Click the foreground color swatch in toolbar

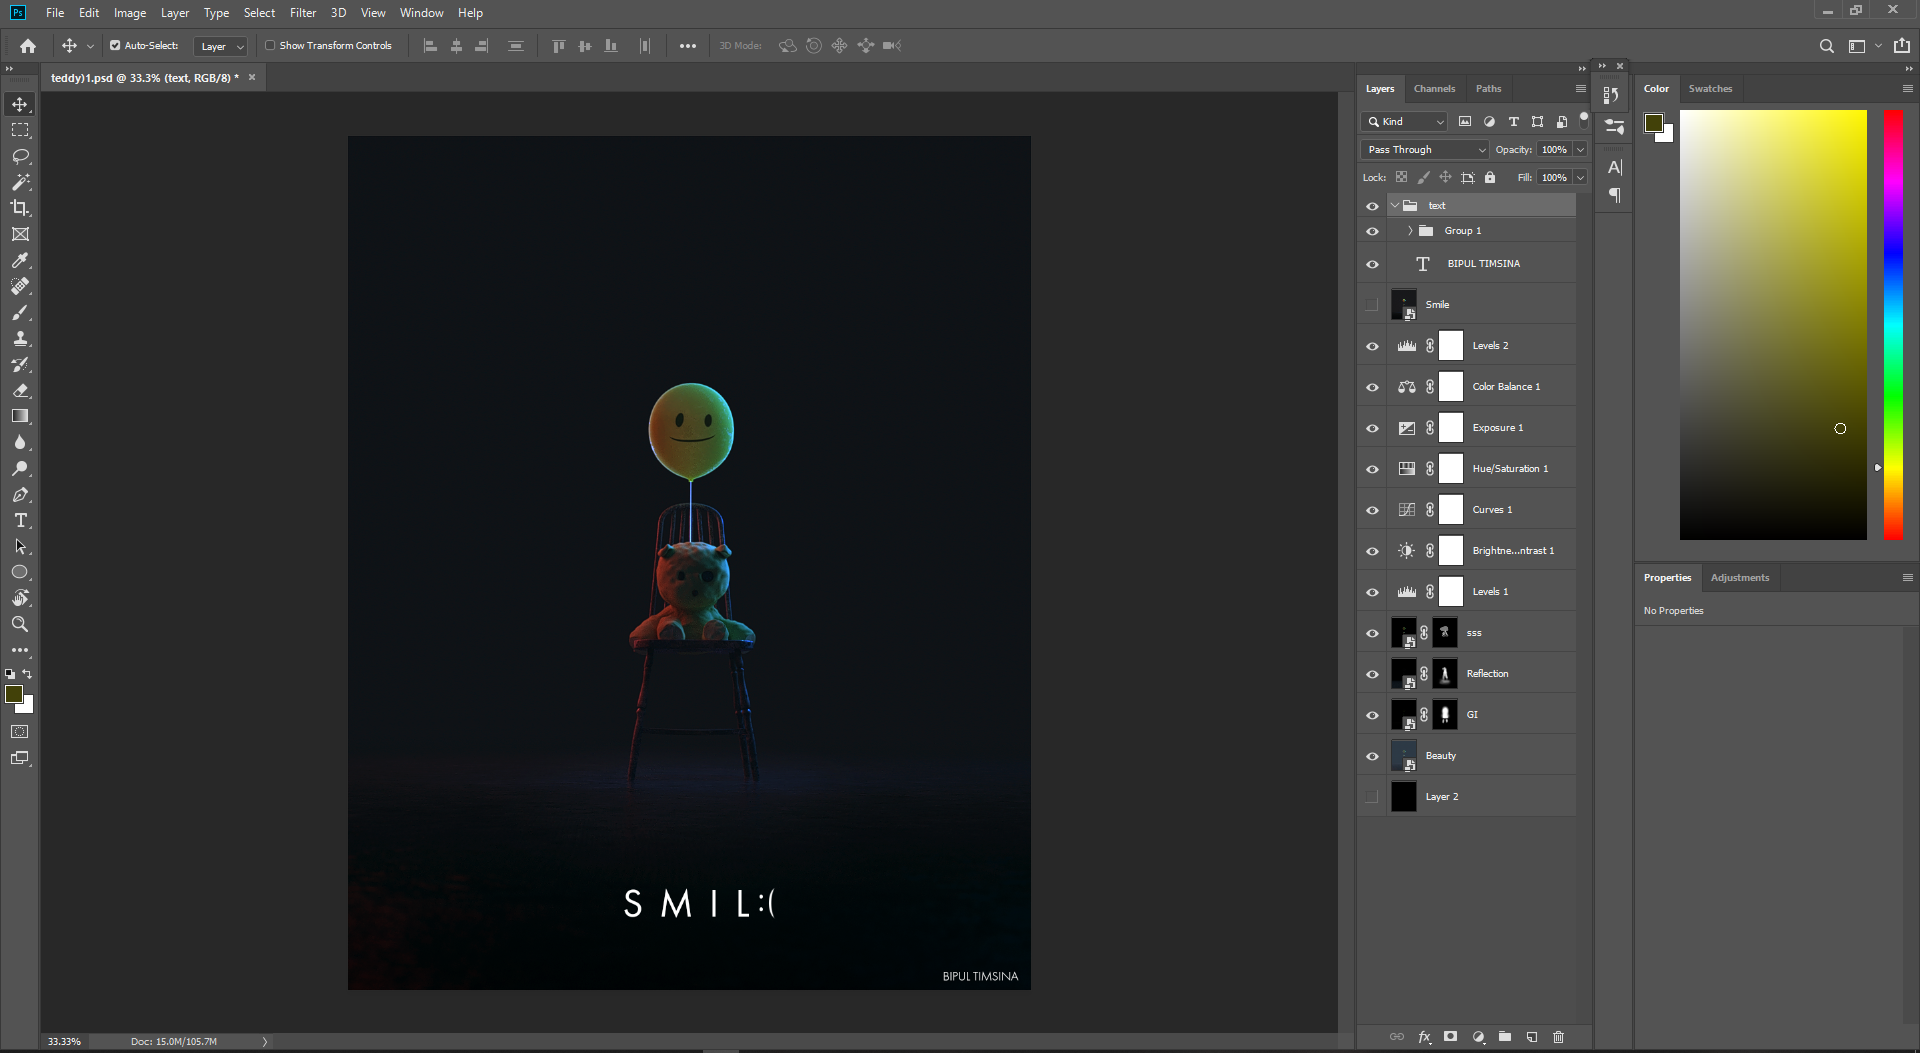14,694
